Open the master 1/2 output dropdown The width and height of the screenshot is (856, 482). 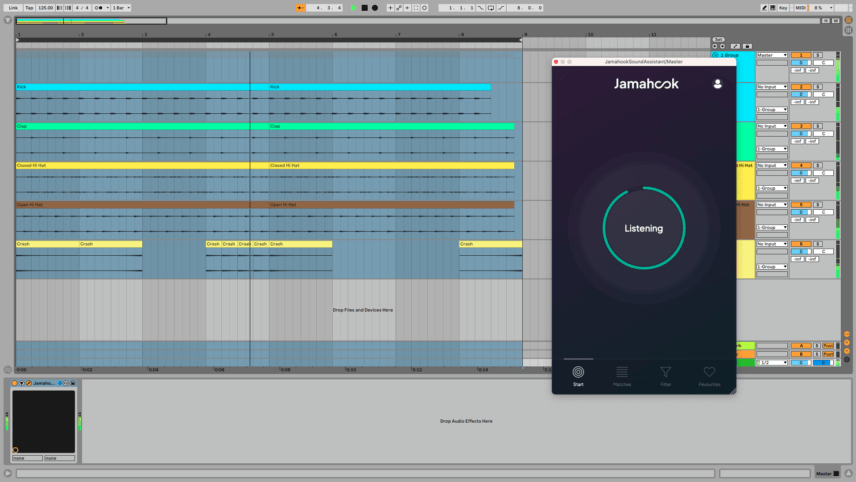point(772,362)
